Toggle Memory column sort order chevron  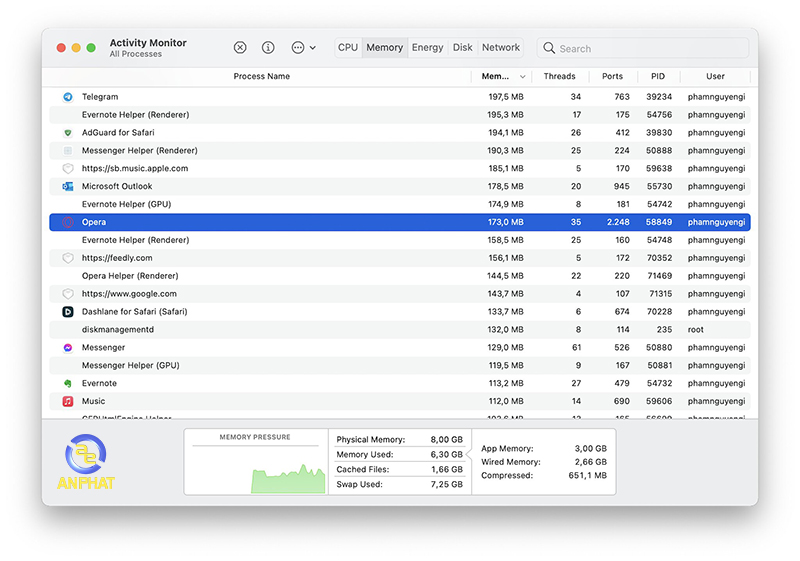(522, 76)
